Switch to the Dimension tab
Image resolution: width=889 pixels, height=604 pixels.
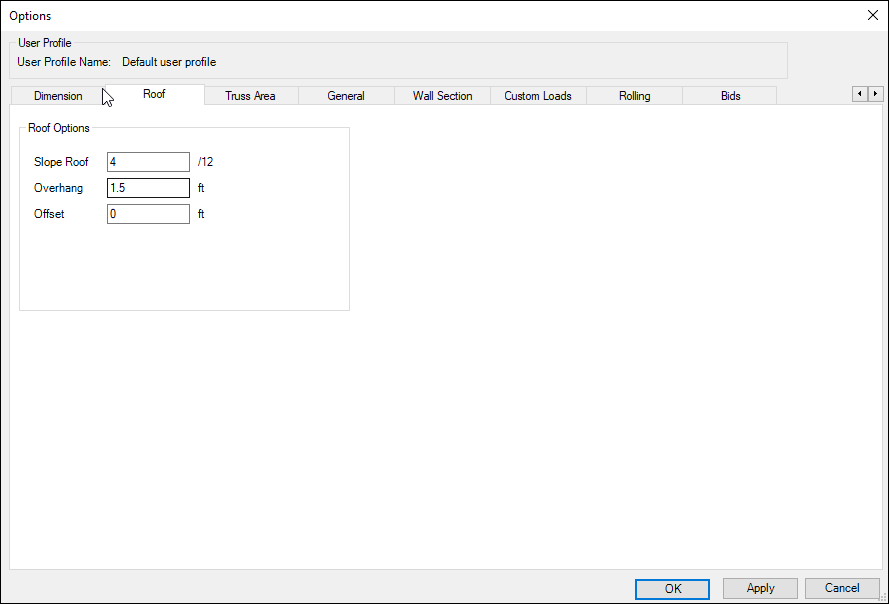coord(58,96)
